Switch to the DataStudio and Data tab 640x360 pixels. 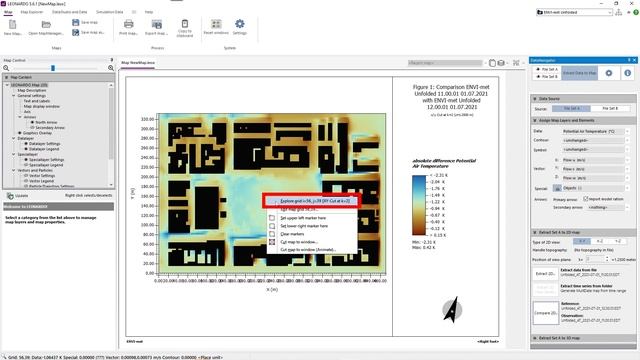pos(69,12)
